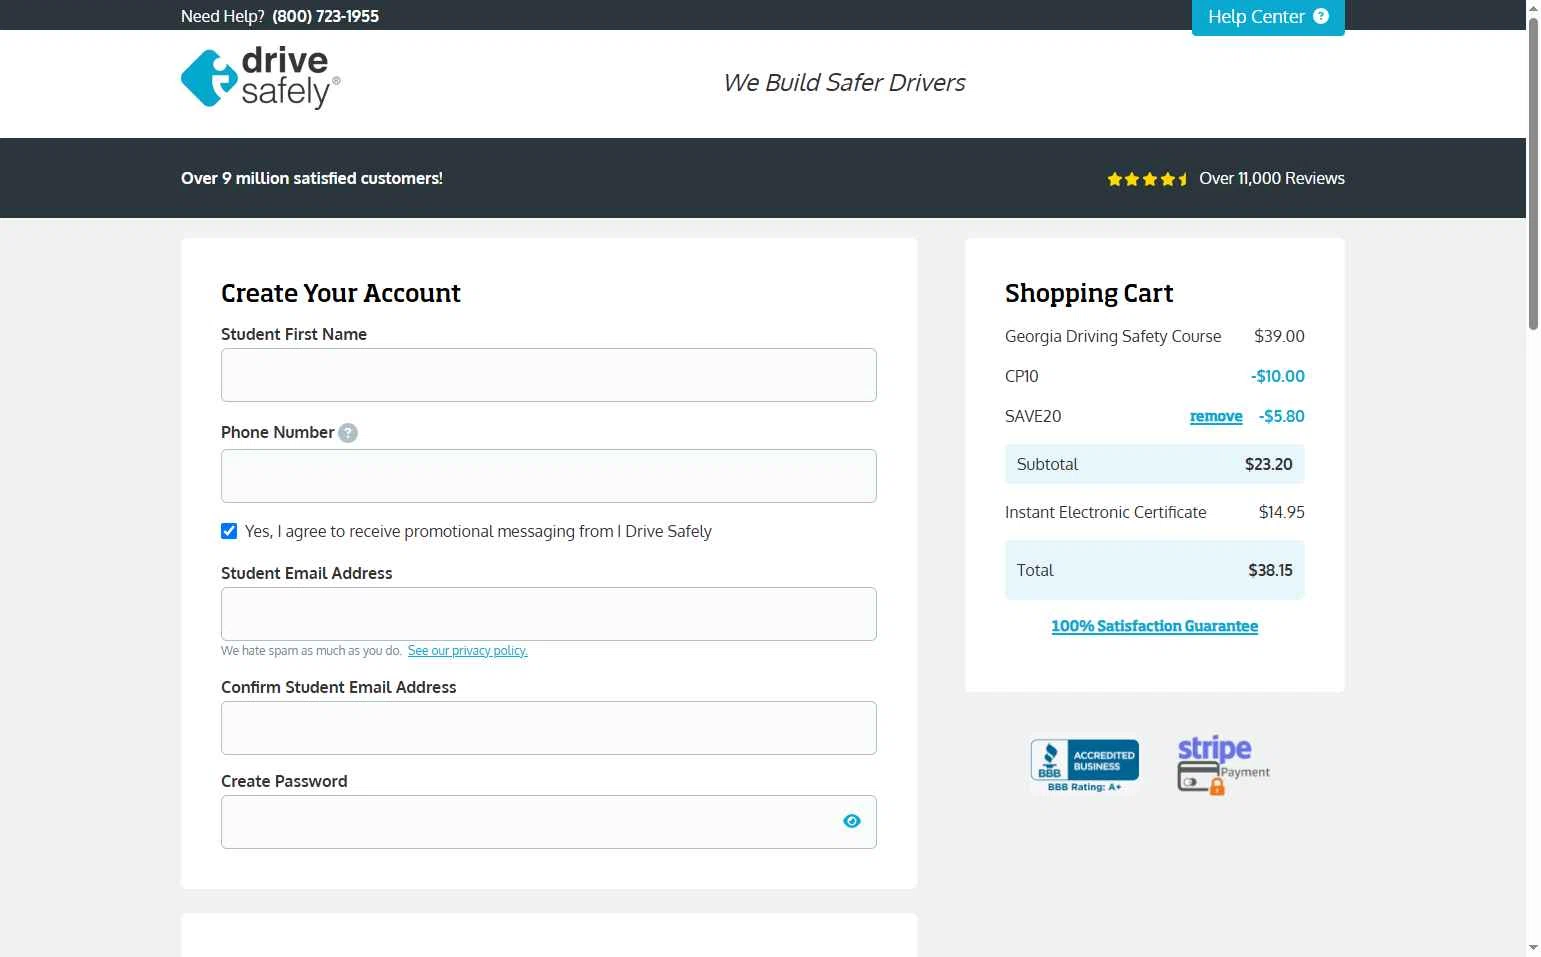This screenshot has height=957, width=1541.
Task: Remove the SAVE20 coupon
Action: click(1216, 416)
